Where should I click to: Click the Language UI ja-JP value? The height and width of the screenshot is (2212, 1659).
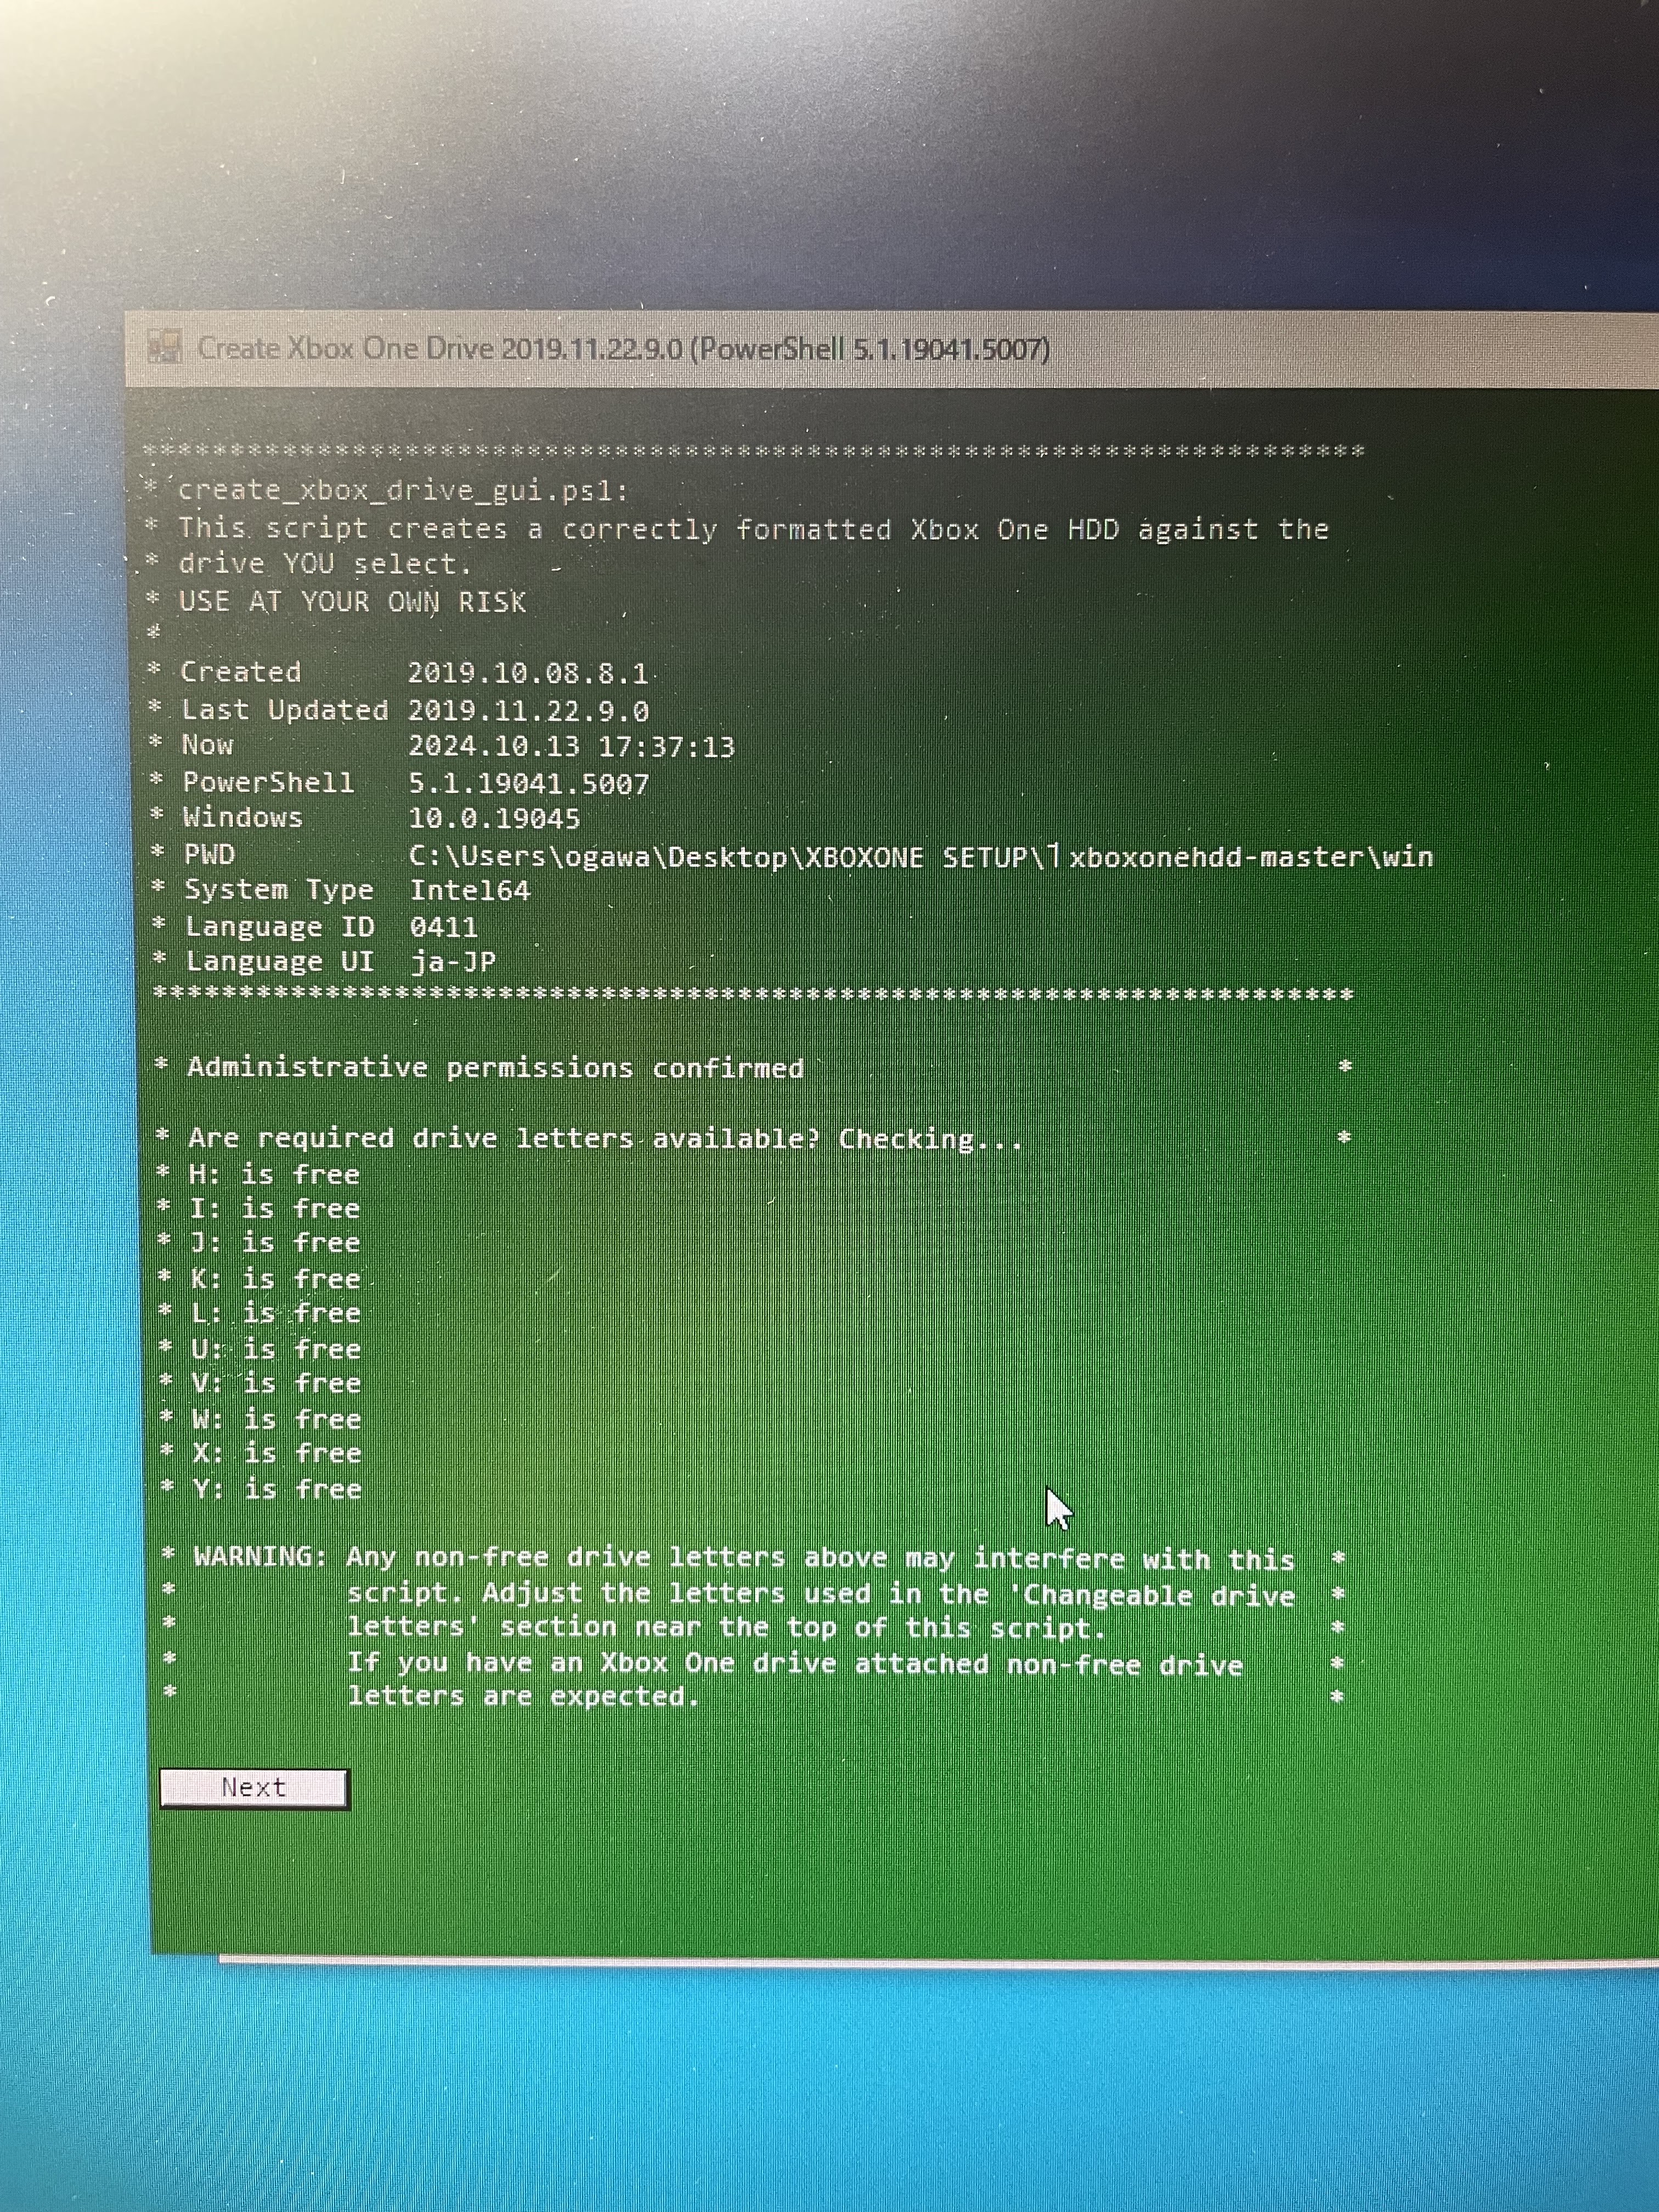coord(454,962)
